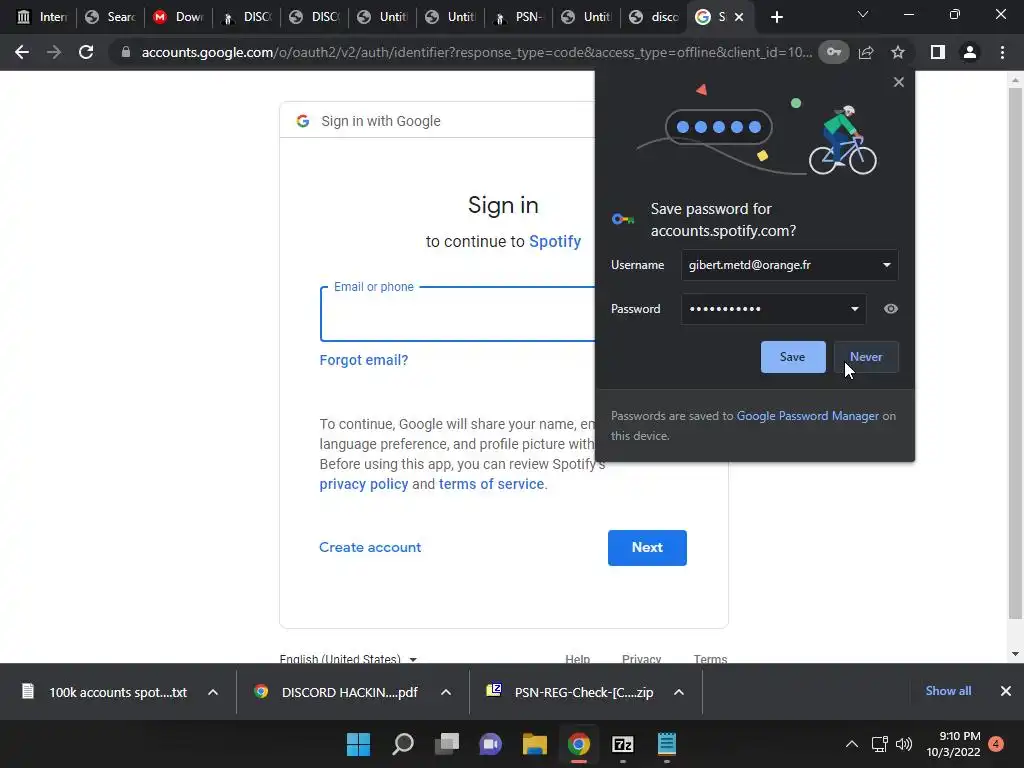Go forward using the browser forward arrow
The height and width of the screenshot is (768, 1024).
coord(54,52)
